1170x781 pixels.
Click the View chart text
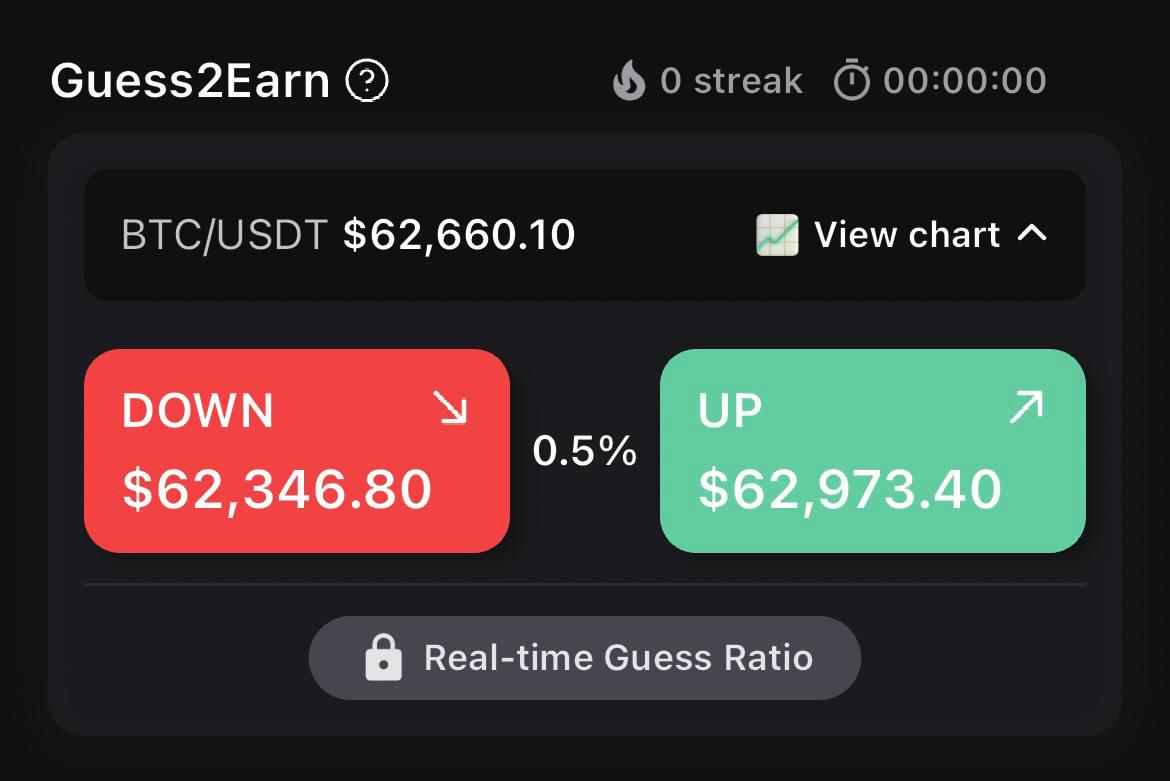click(x=907, y=235)
